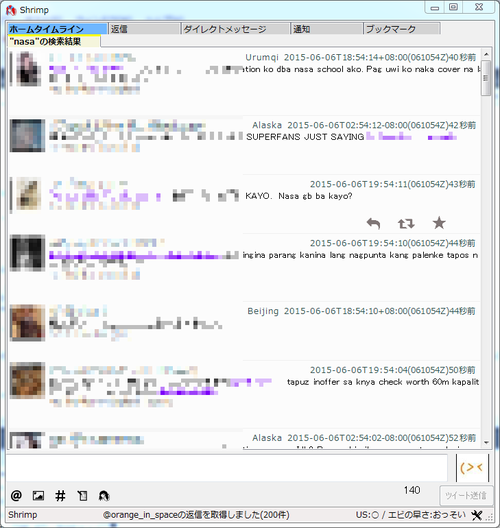Select tweet text 'SUPERFANS JUST SAYING'

coord(305,137)
